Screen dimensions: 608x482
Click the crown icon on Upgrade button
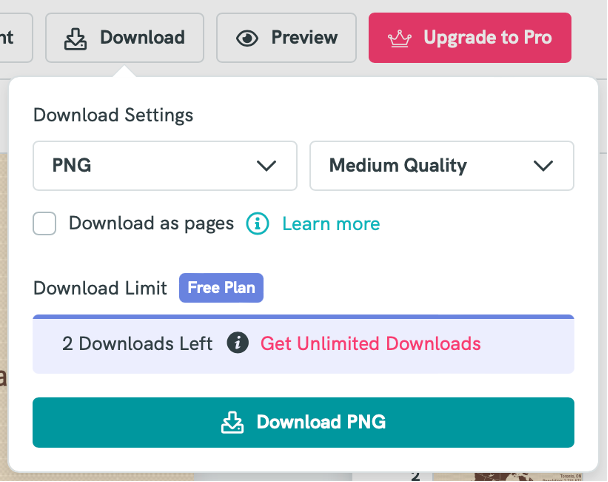point(400,38)
